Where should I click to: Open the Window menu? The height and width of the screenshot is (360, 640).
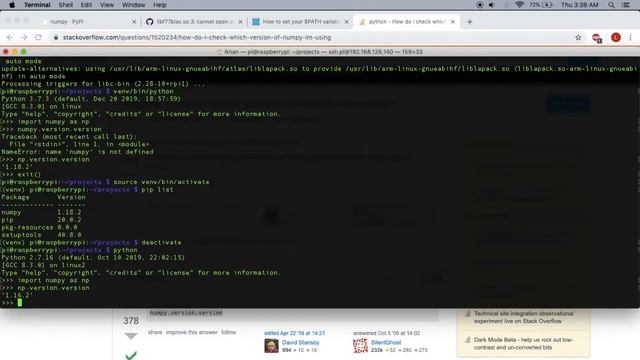pyautogui.click(x=133, y=5)
